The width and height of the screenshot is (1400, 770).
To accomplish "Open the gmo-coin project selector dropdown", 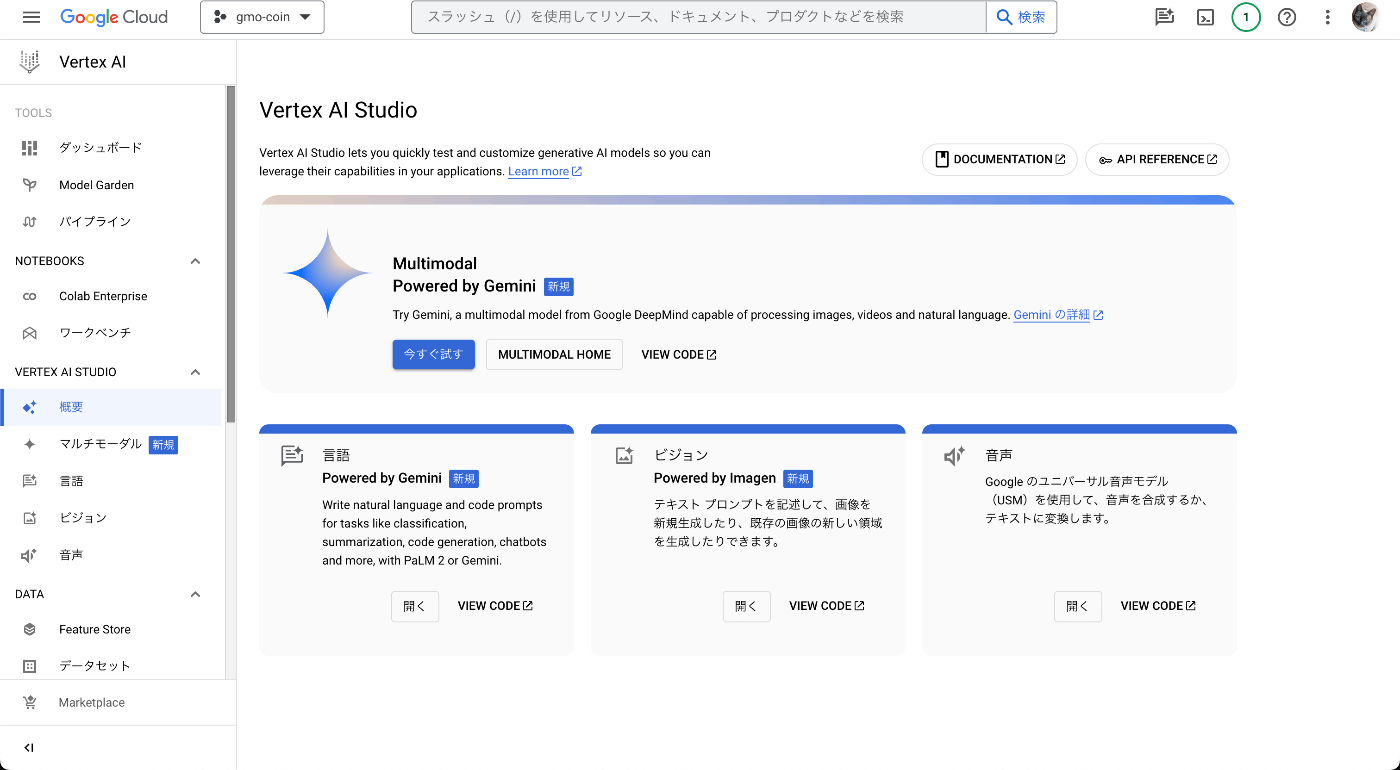I will (x=262, y=17).
